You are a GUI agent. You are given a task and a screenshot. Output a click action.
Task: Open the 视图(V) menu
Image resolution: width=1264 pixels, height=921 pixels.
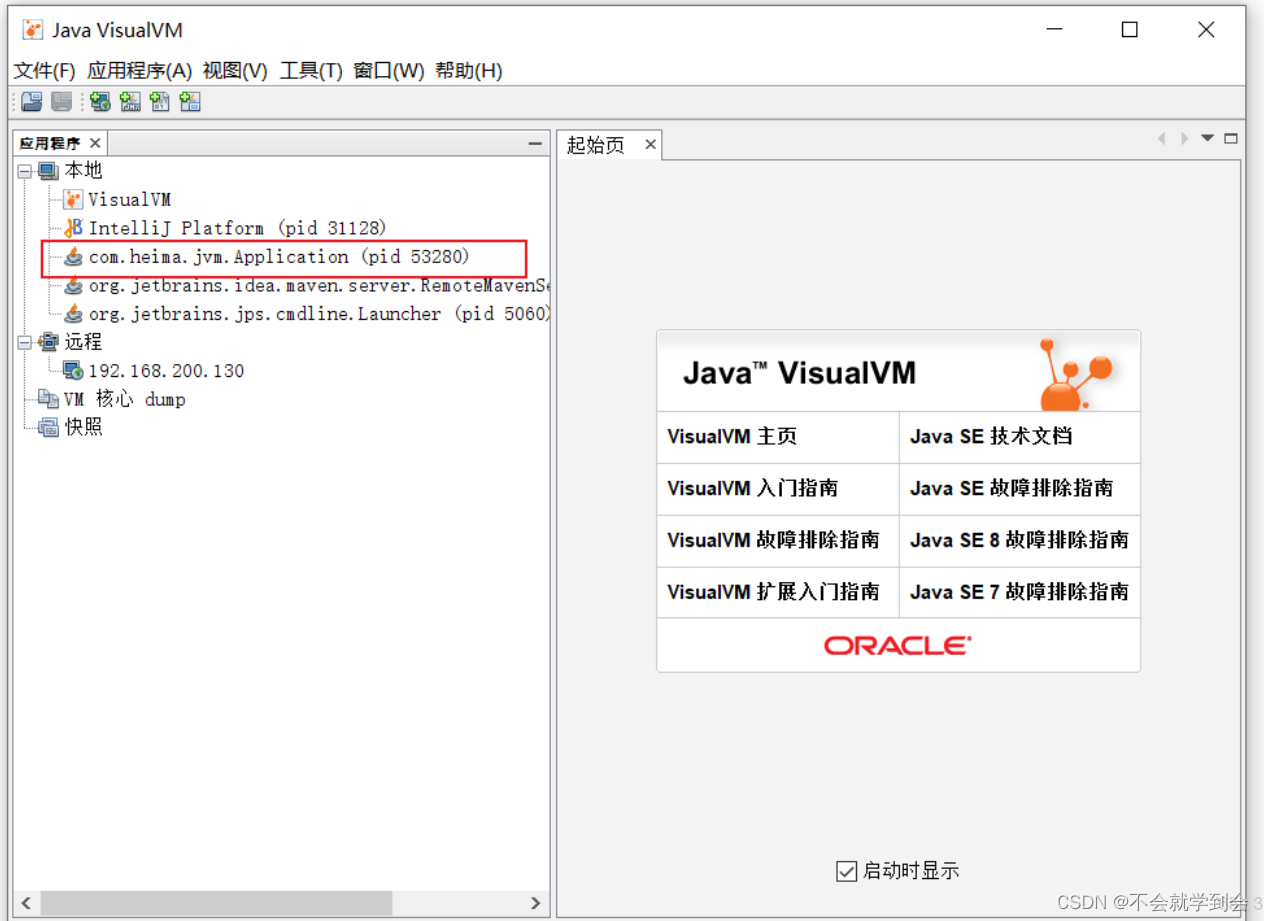pos(235,71)
